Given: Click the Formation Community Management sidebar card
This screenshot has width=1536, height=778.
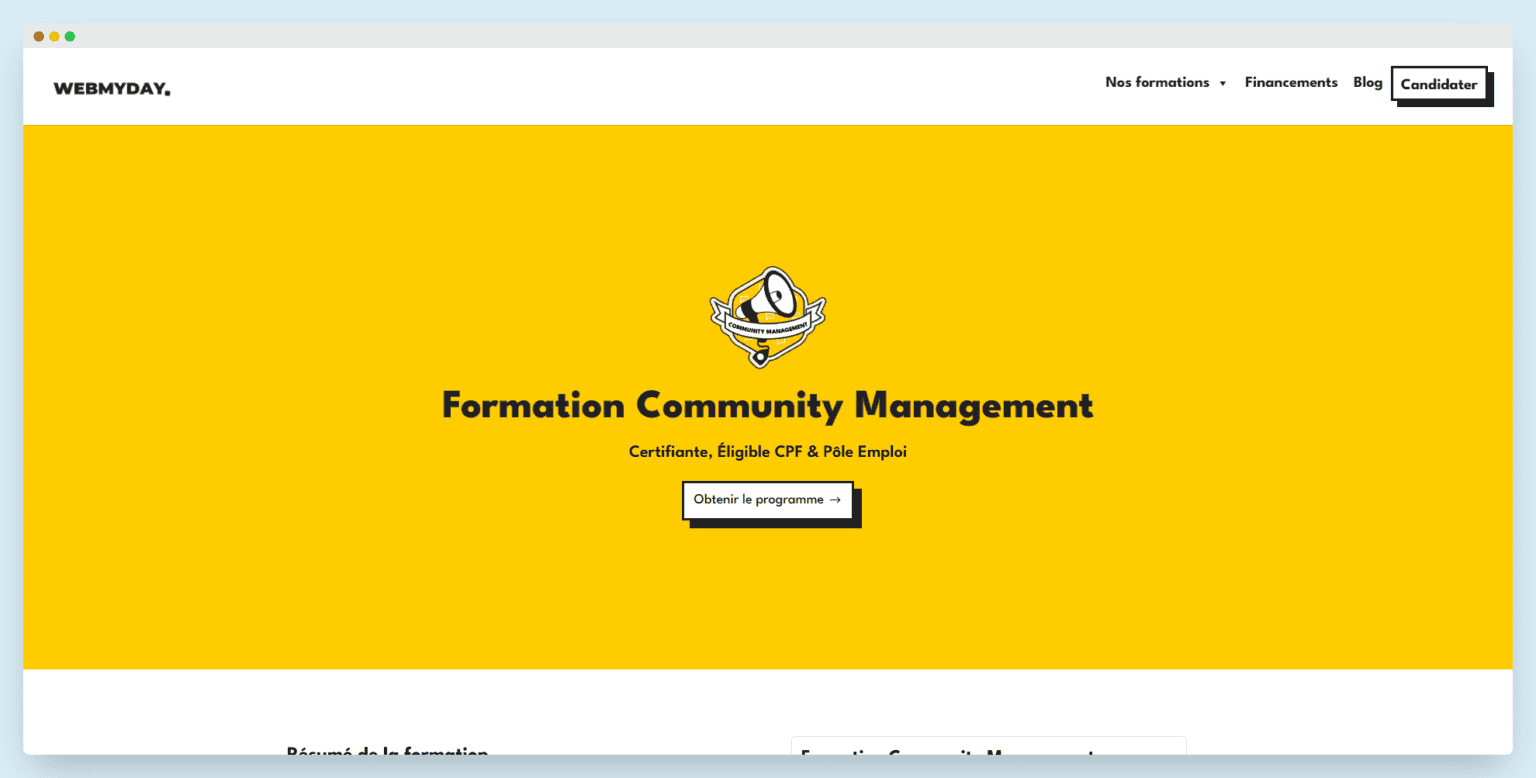Looking at the screenshot, I should click(x=988, y=755).
